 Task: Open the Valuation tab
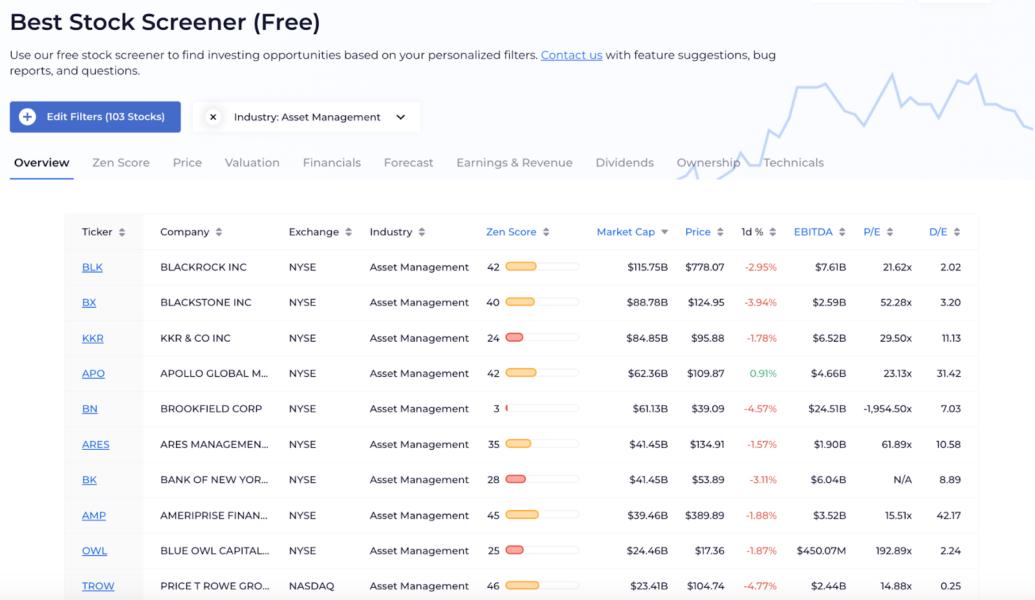click(252, 162)
